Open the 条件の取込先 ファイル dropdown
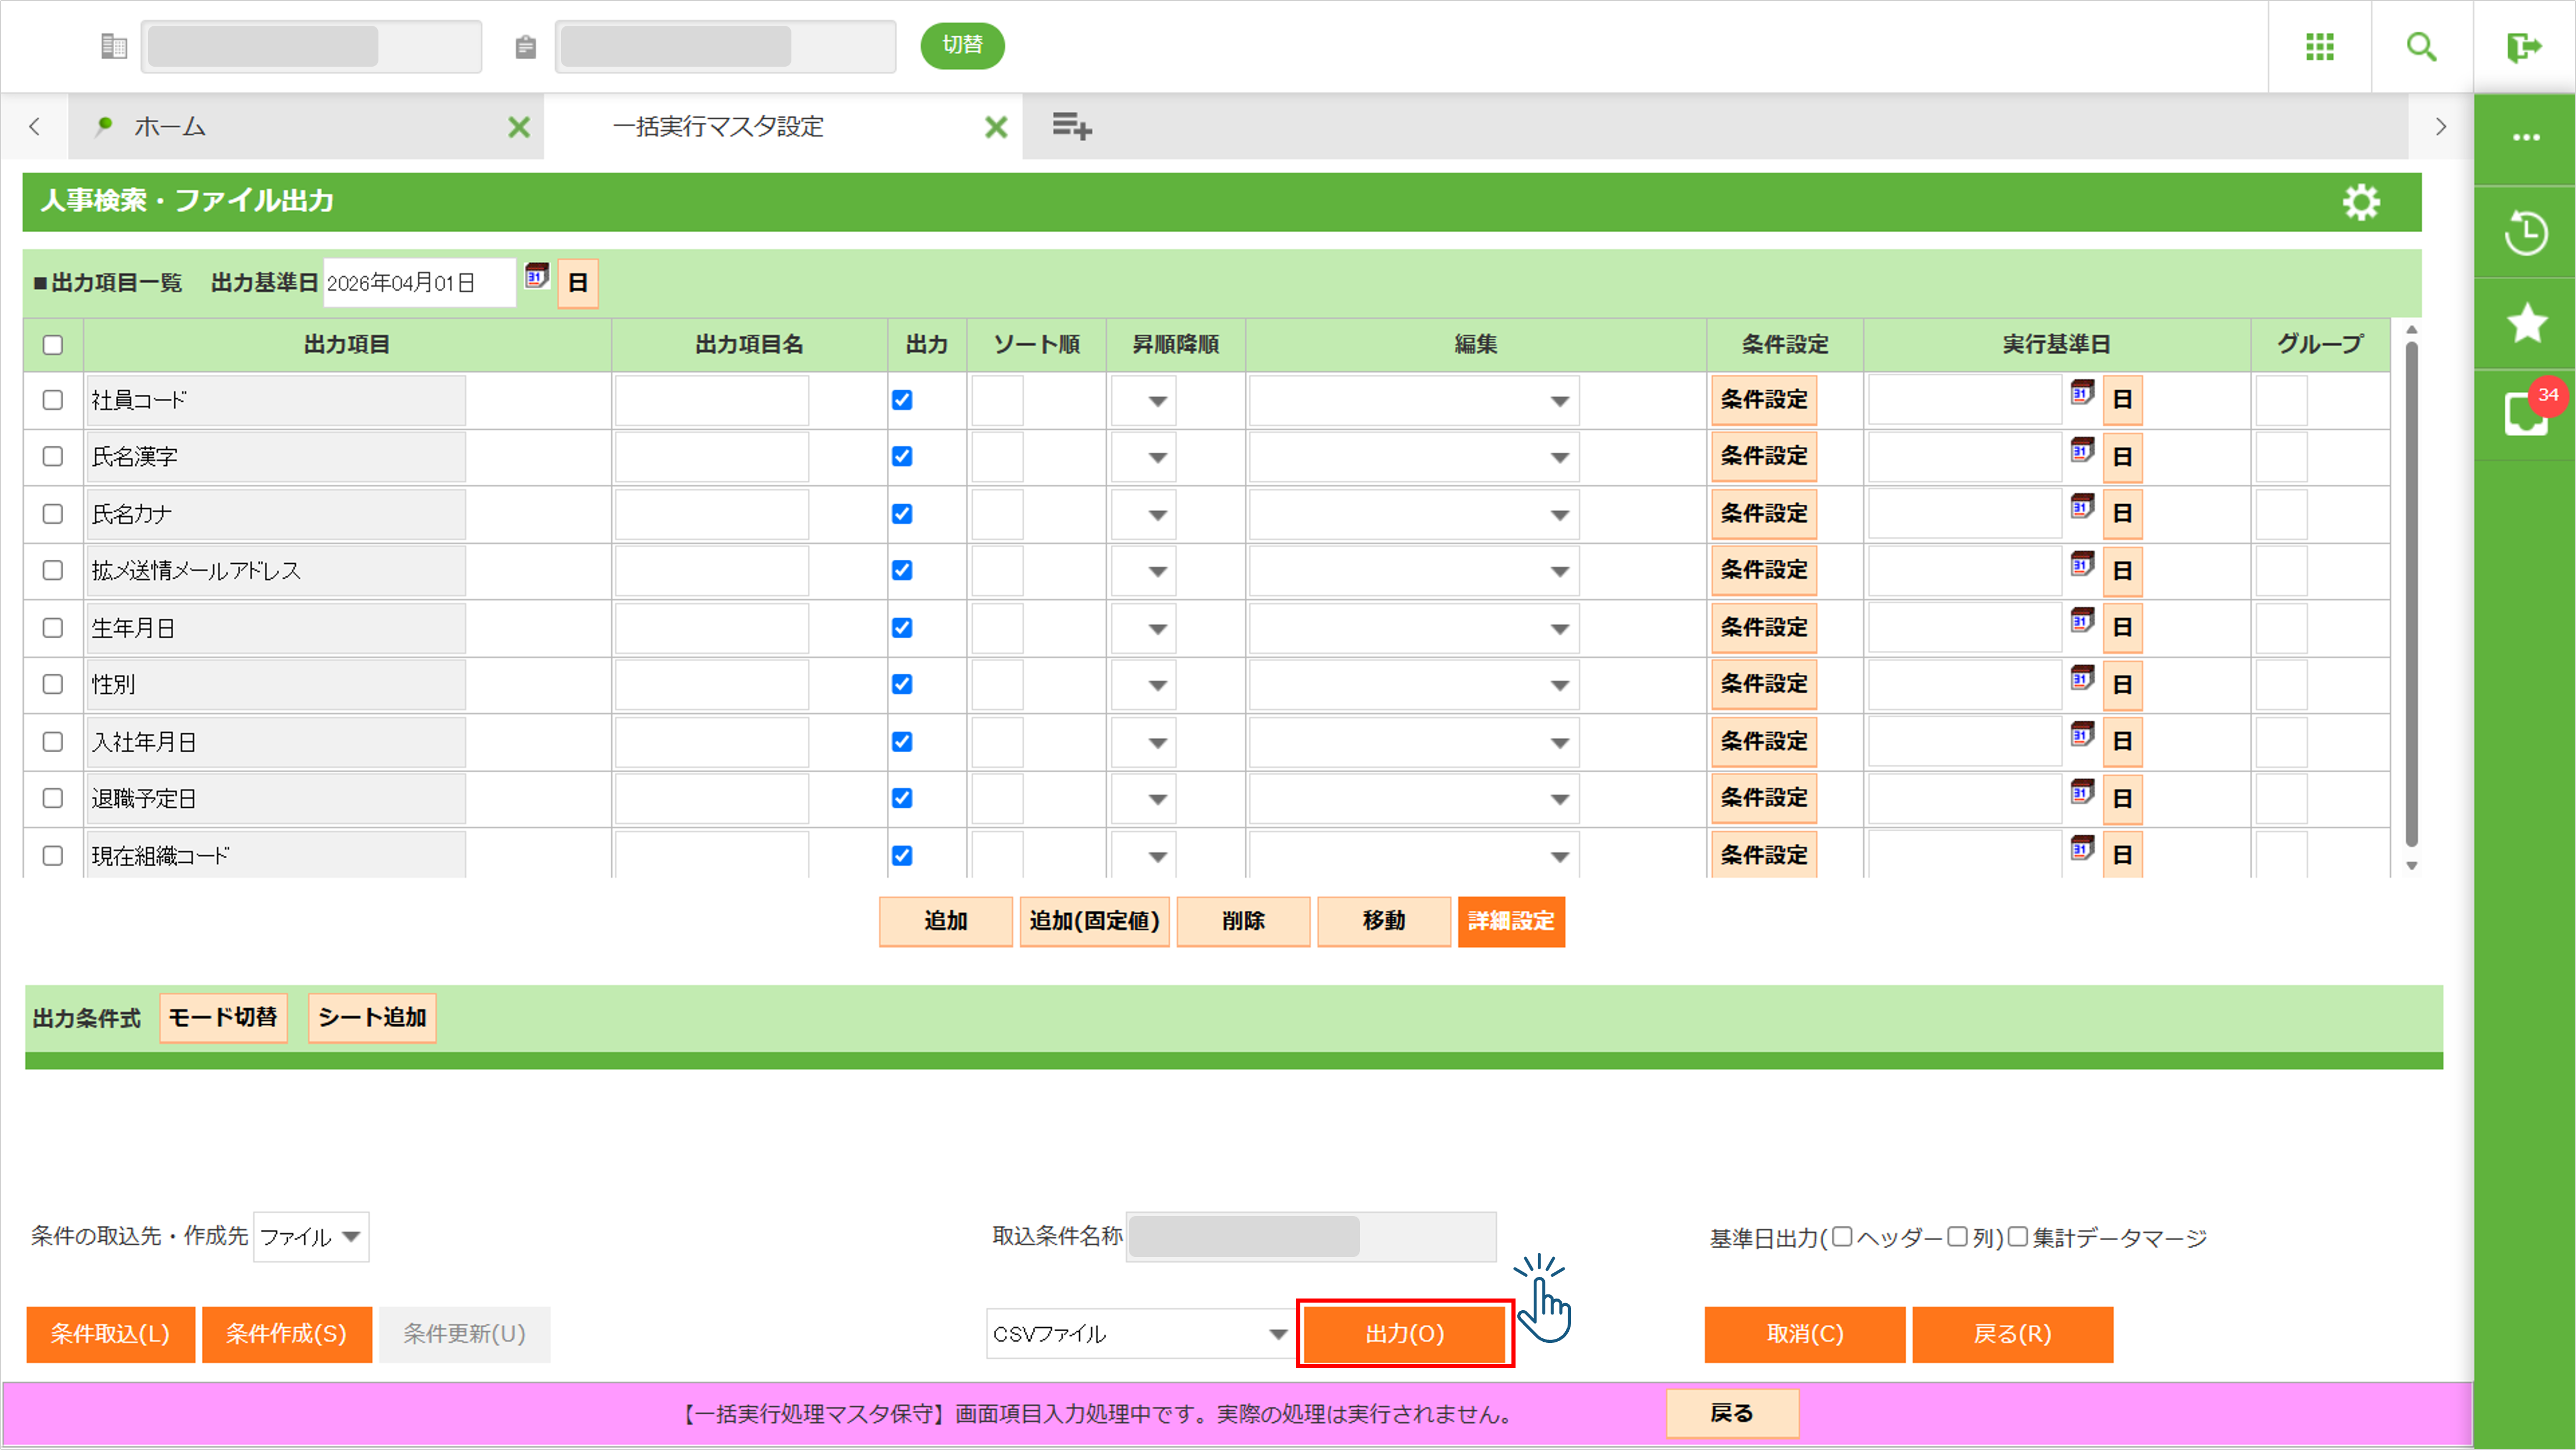2576x1450 pixels. click(311, 1237)
